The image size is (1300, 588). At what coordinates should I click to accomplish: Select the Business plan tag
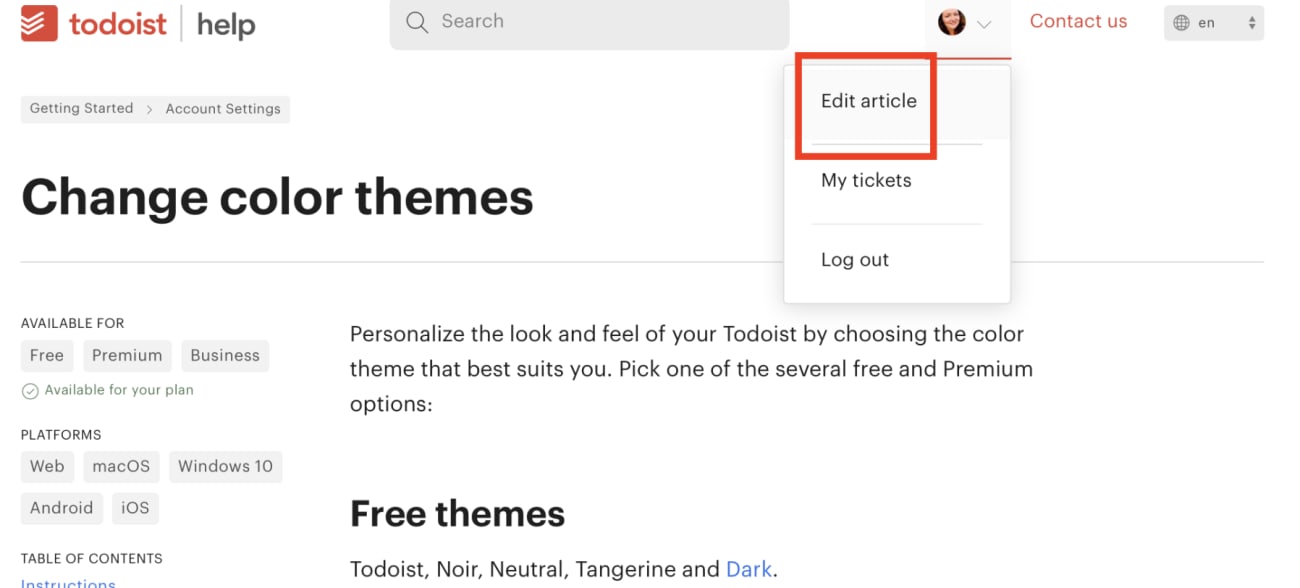pyautogui.click(x=225, y=356)
